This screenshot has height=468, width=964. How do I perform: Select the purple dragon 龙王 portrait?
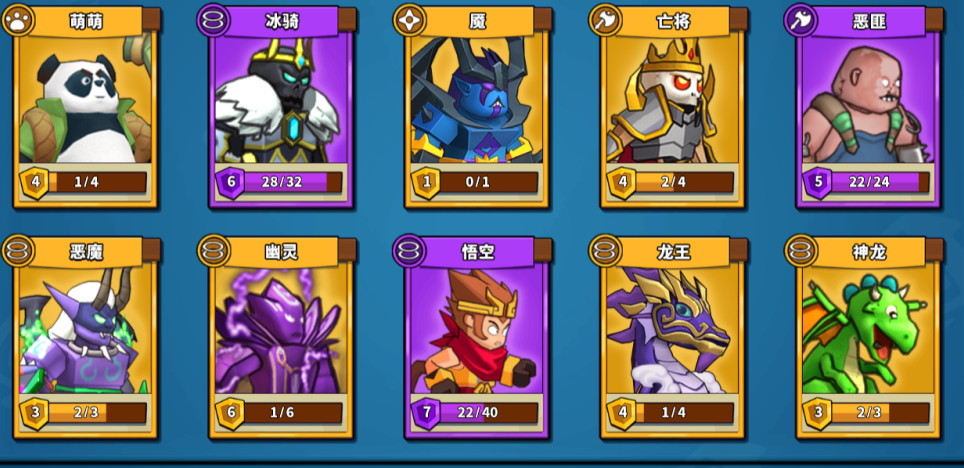point(673,329)
